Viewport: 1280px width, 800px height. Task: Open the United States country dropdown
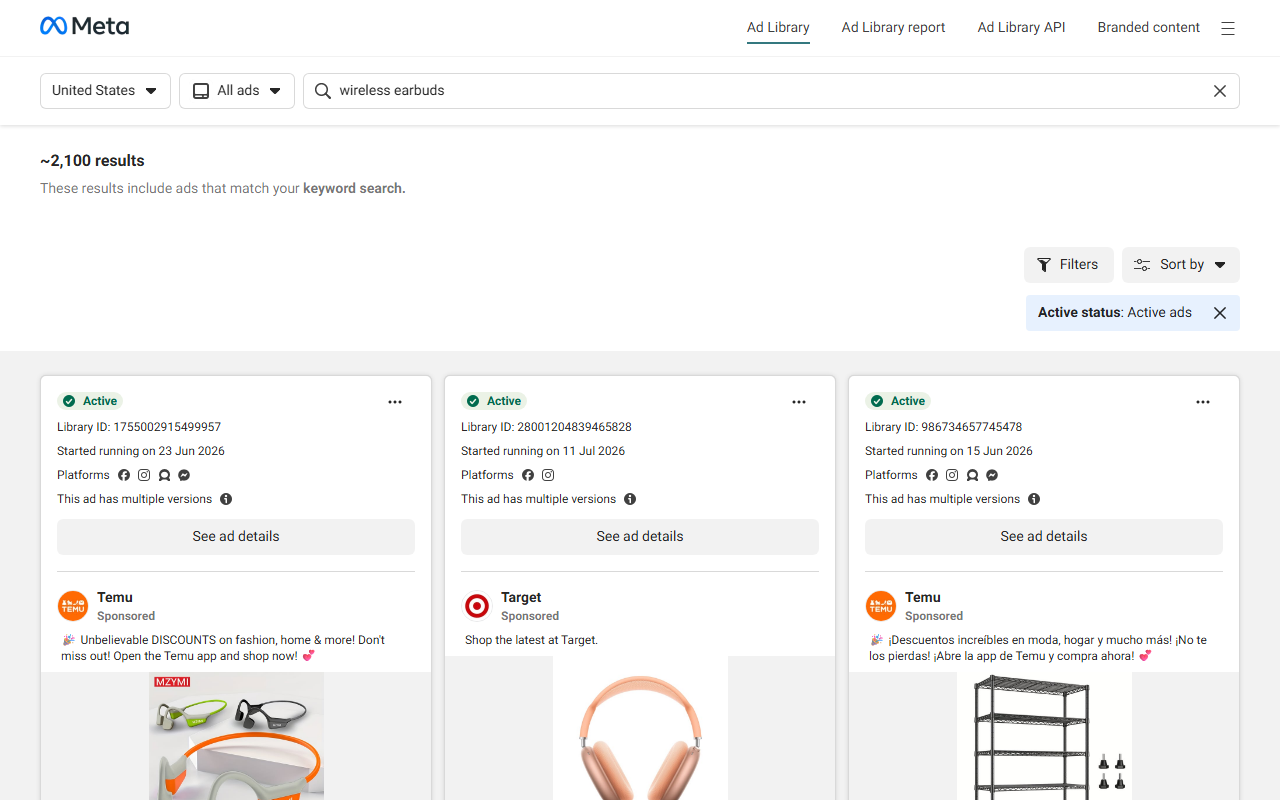[x=105, y=91]
